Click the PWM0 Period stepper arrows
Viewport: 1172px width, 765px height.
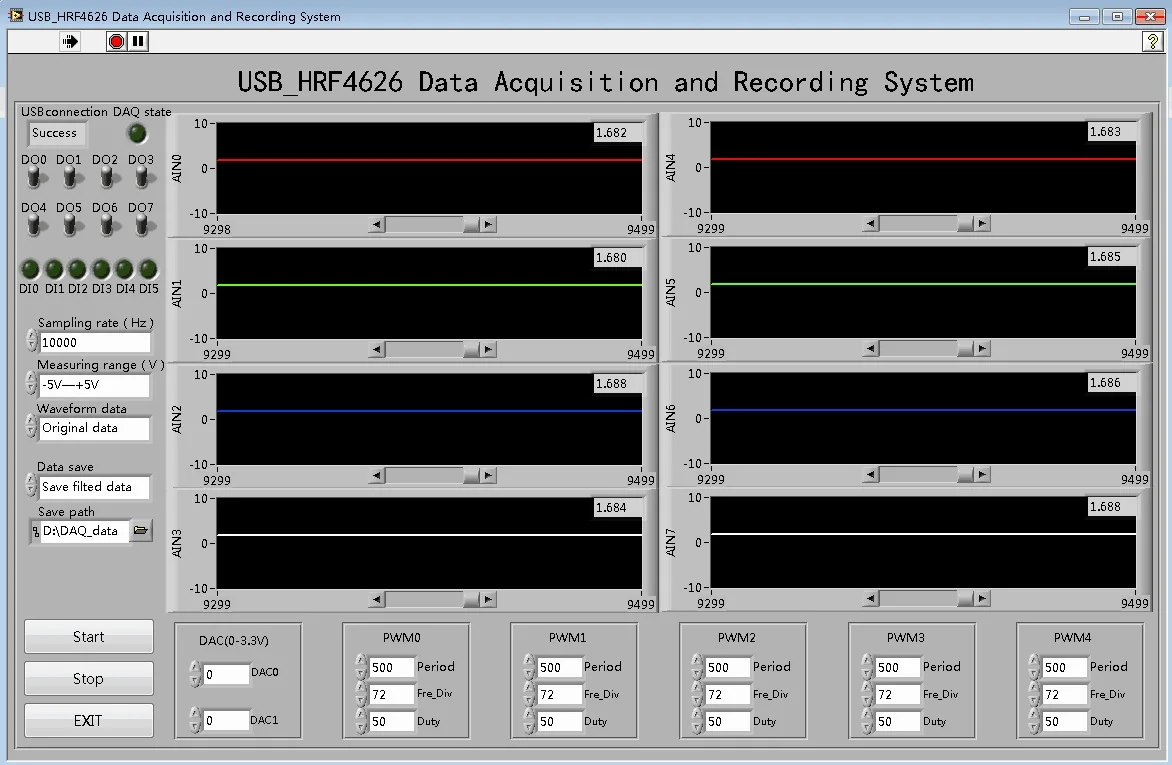tap(361, 666)
